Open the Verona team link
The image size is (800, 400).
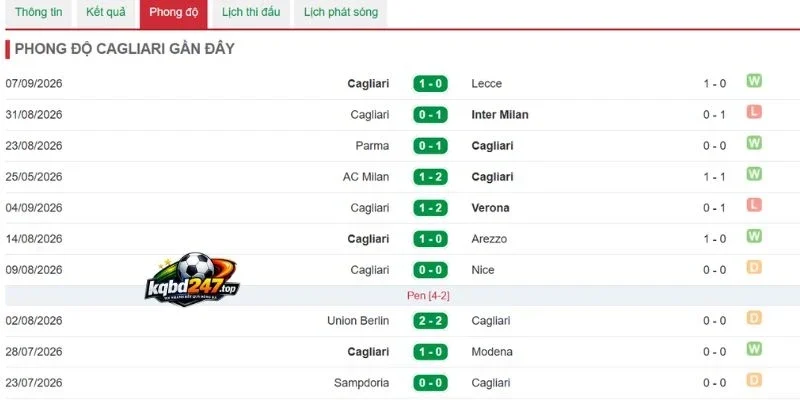(490, 208)
